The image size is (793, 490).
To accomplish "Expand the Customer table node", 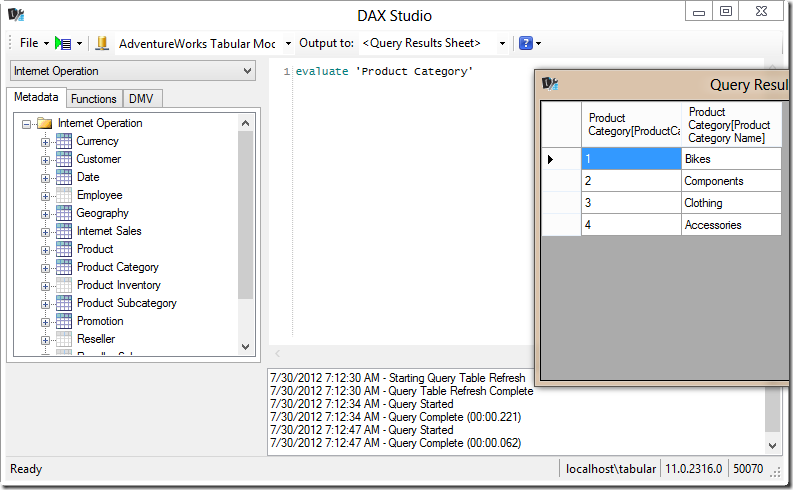I will 45,160.
